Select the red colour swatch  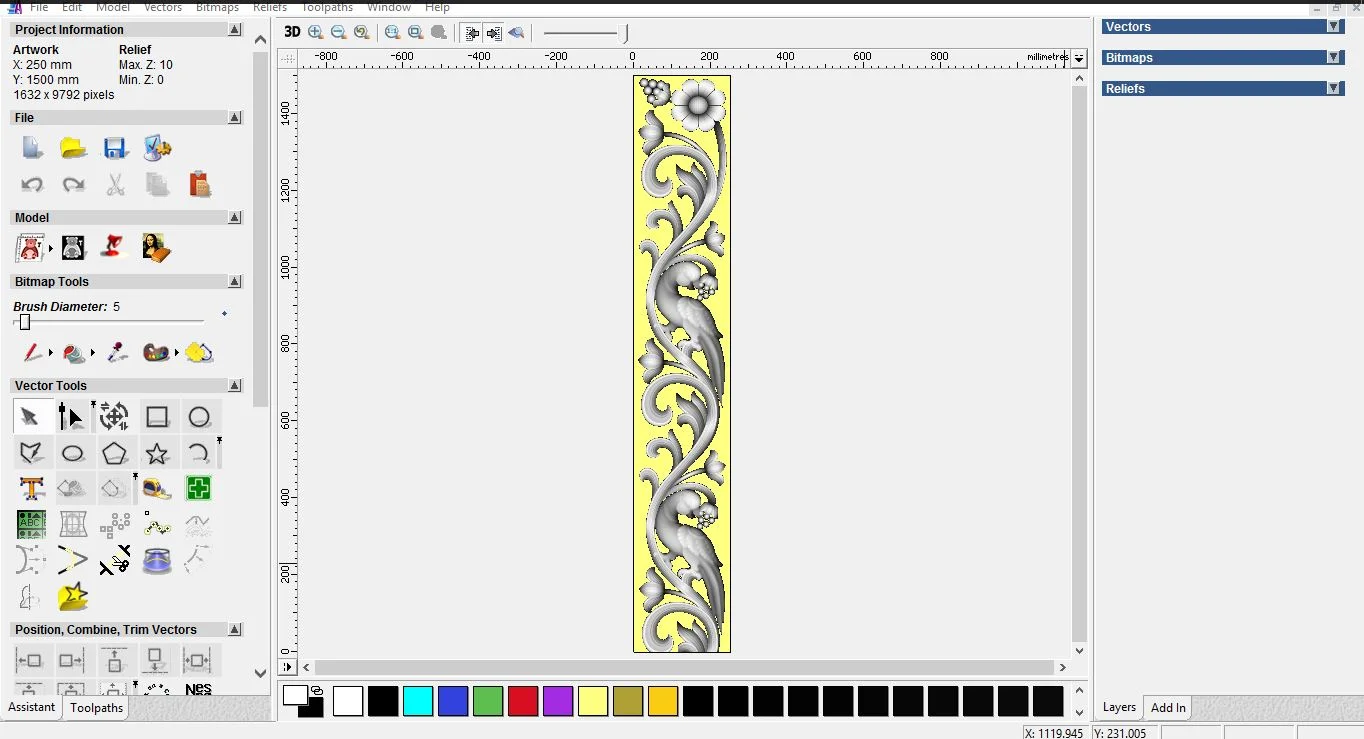point(523,701)
